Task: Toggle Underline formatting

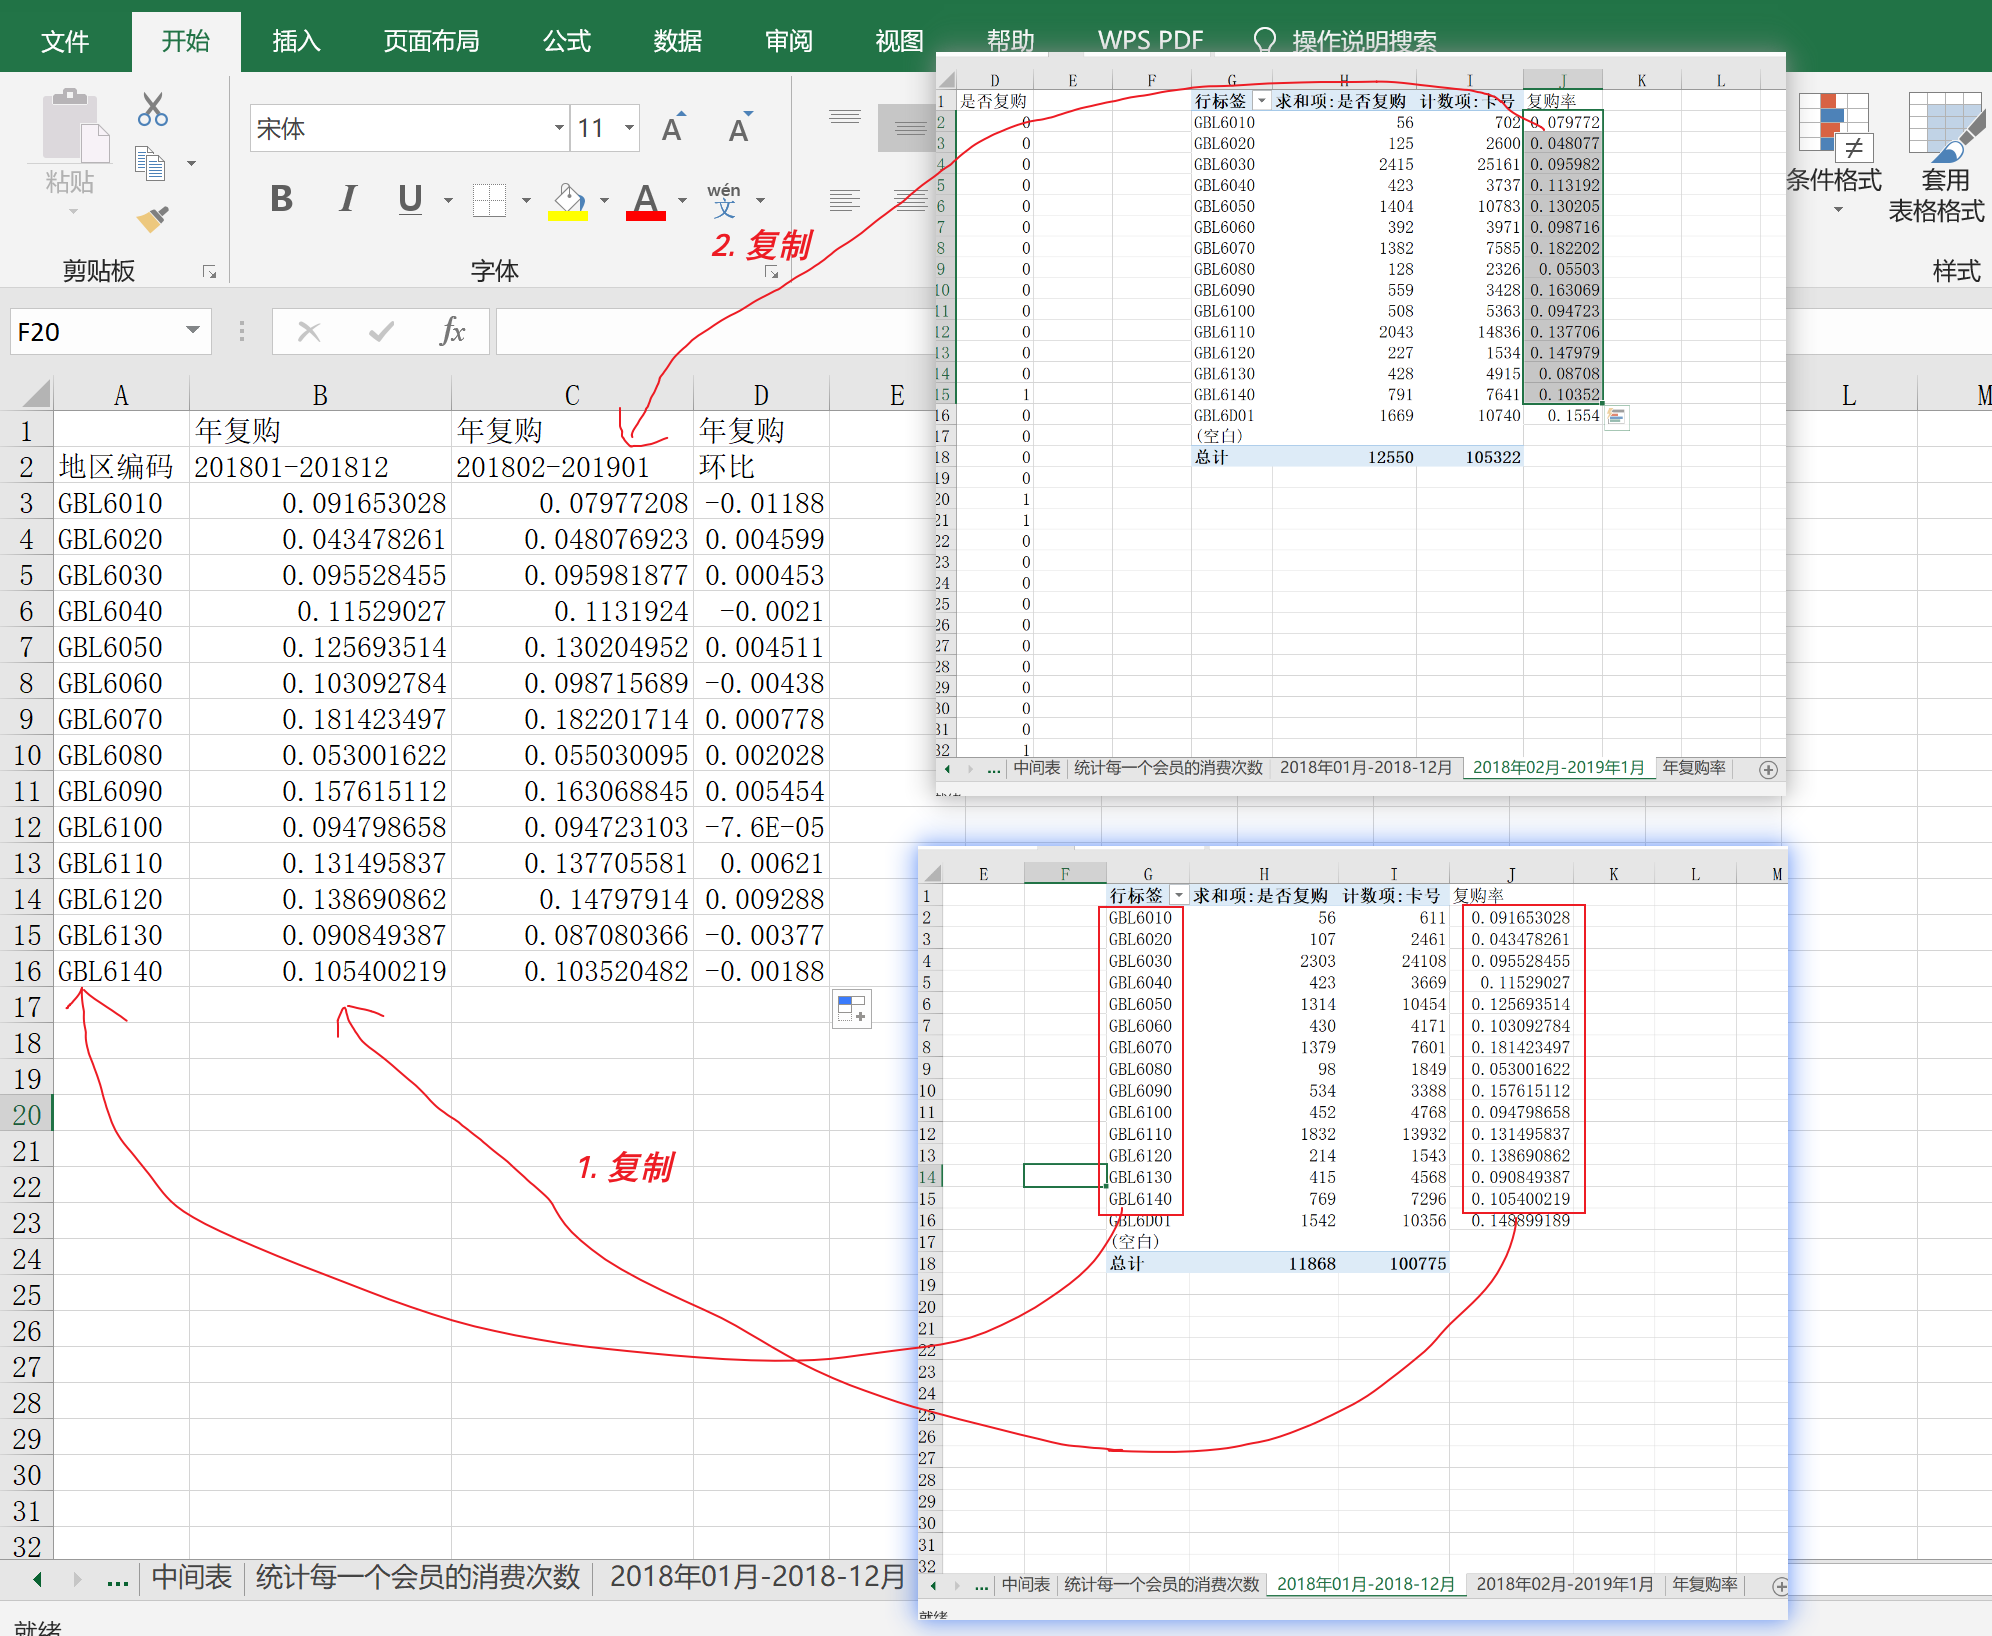Action: coord(409,199)
